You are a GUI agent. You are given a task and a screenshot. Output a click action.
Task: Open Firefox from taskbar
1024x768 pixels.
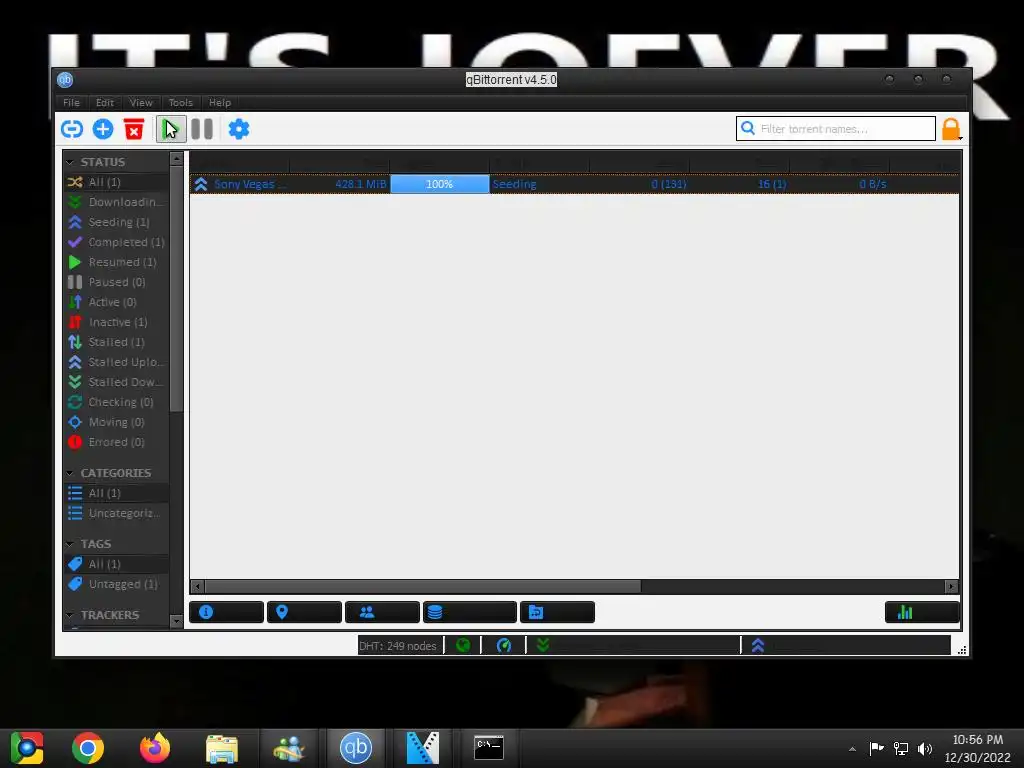tap(155, 748)
